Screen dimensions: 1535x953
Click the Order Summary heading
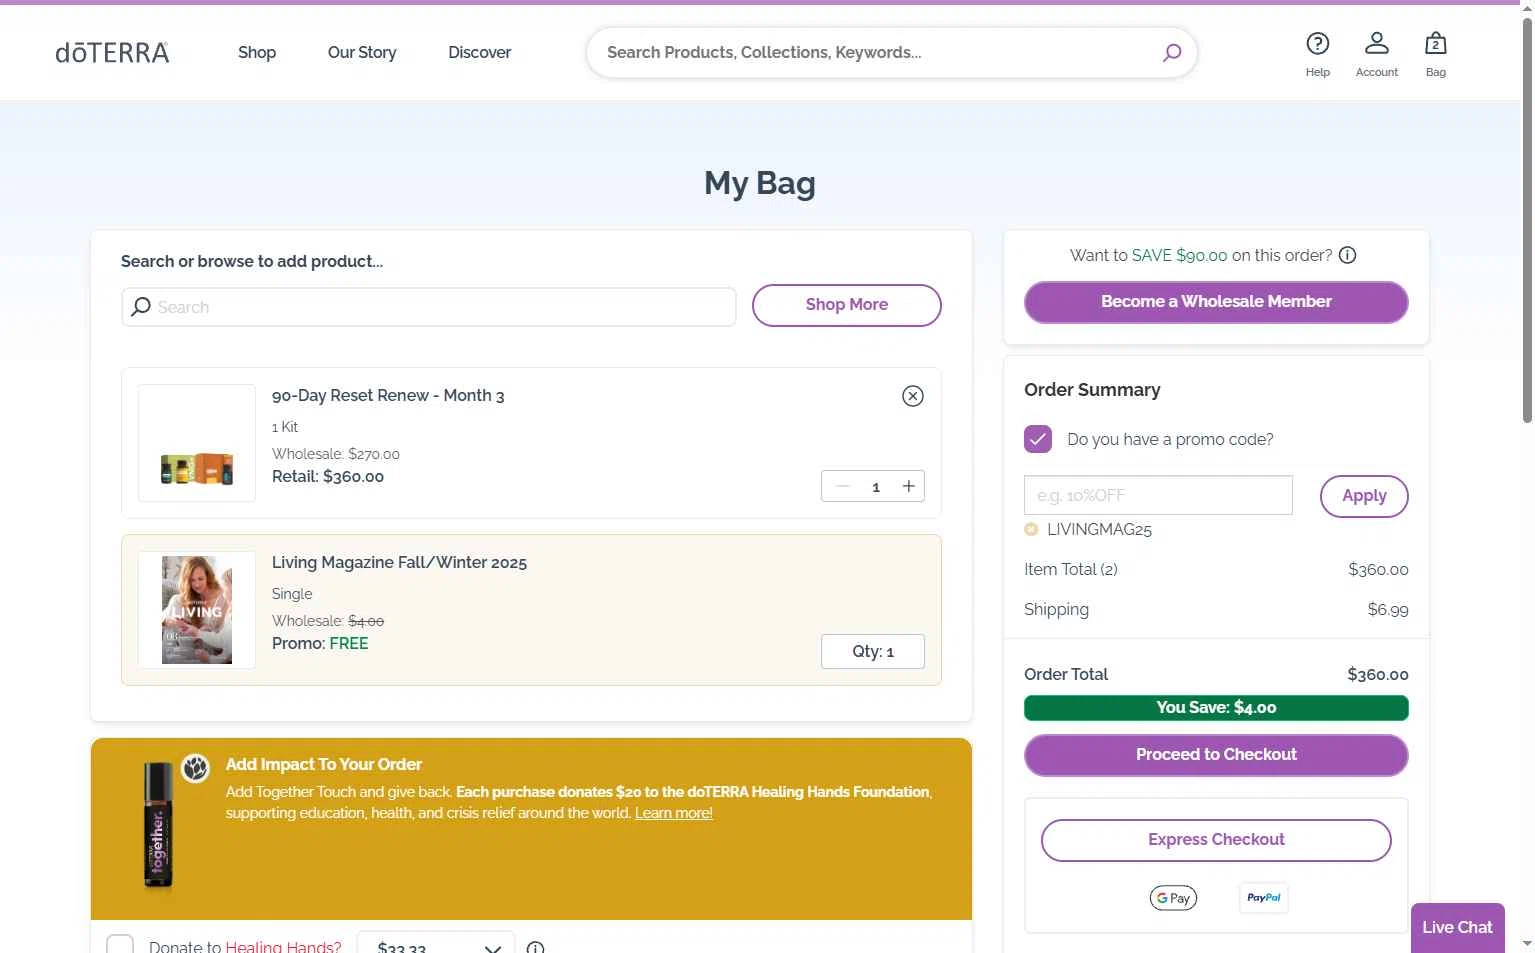click(x=1092, y=390)
